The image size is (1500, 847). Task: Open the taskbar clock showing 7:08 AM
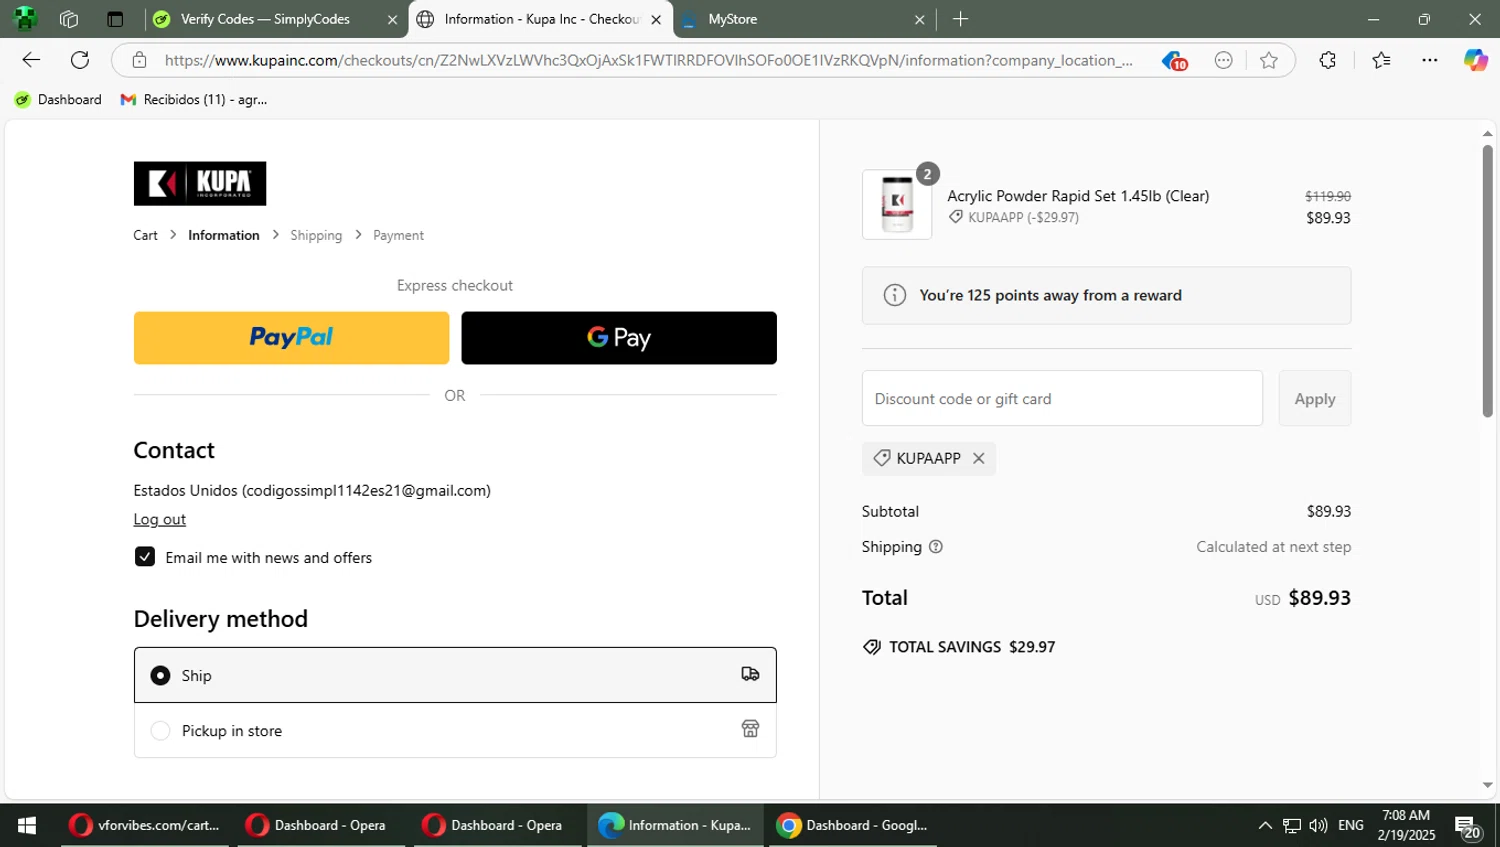(x=1406, y=825)
